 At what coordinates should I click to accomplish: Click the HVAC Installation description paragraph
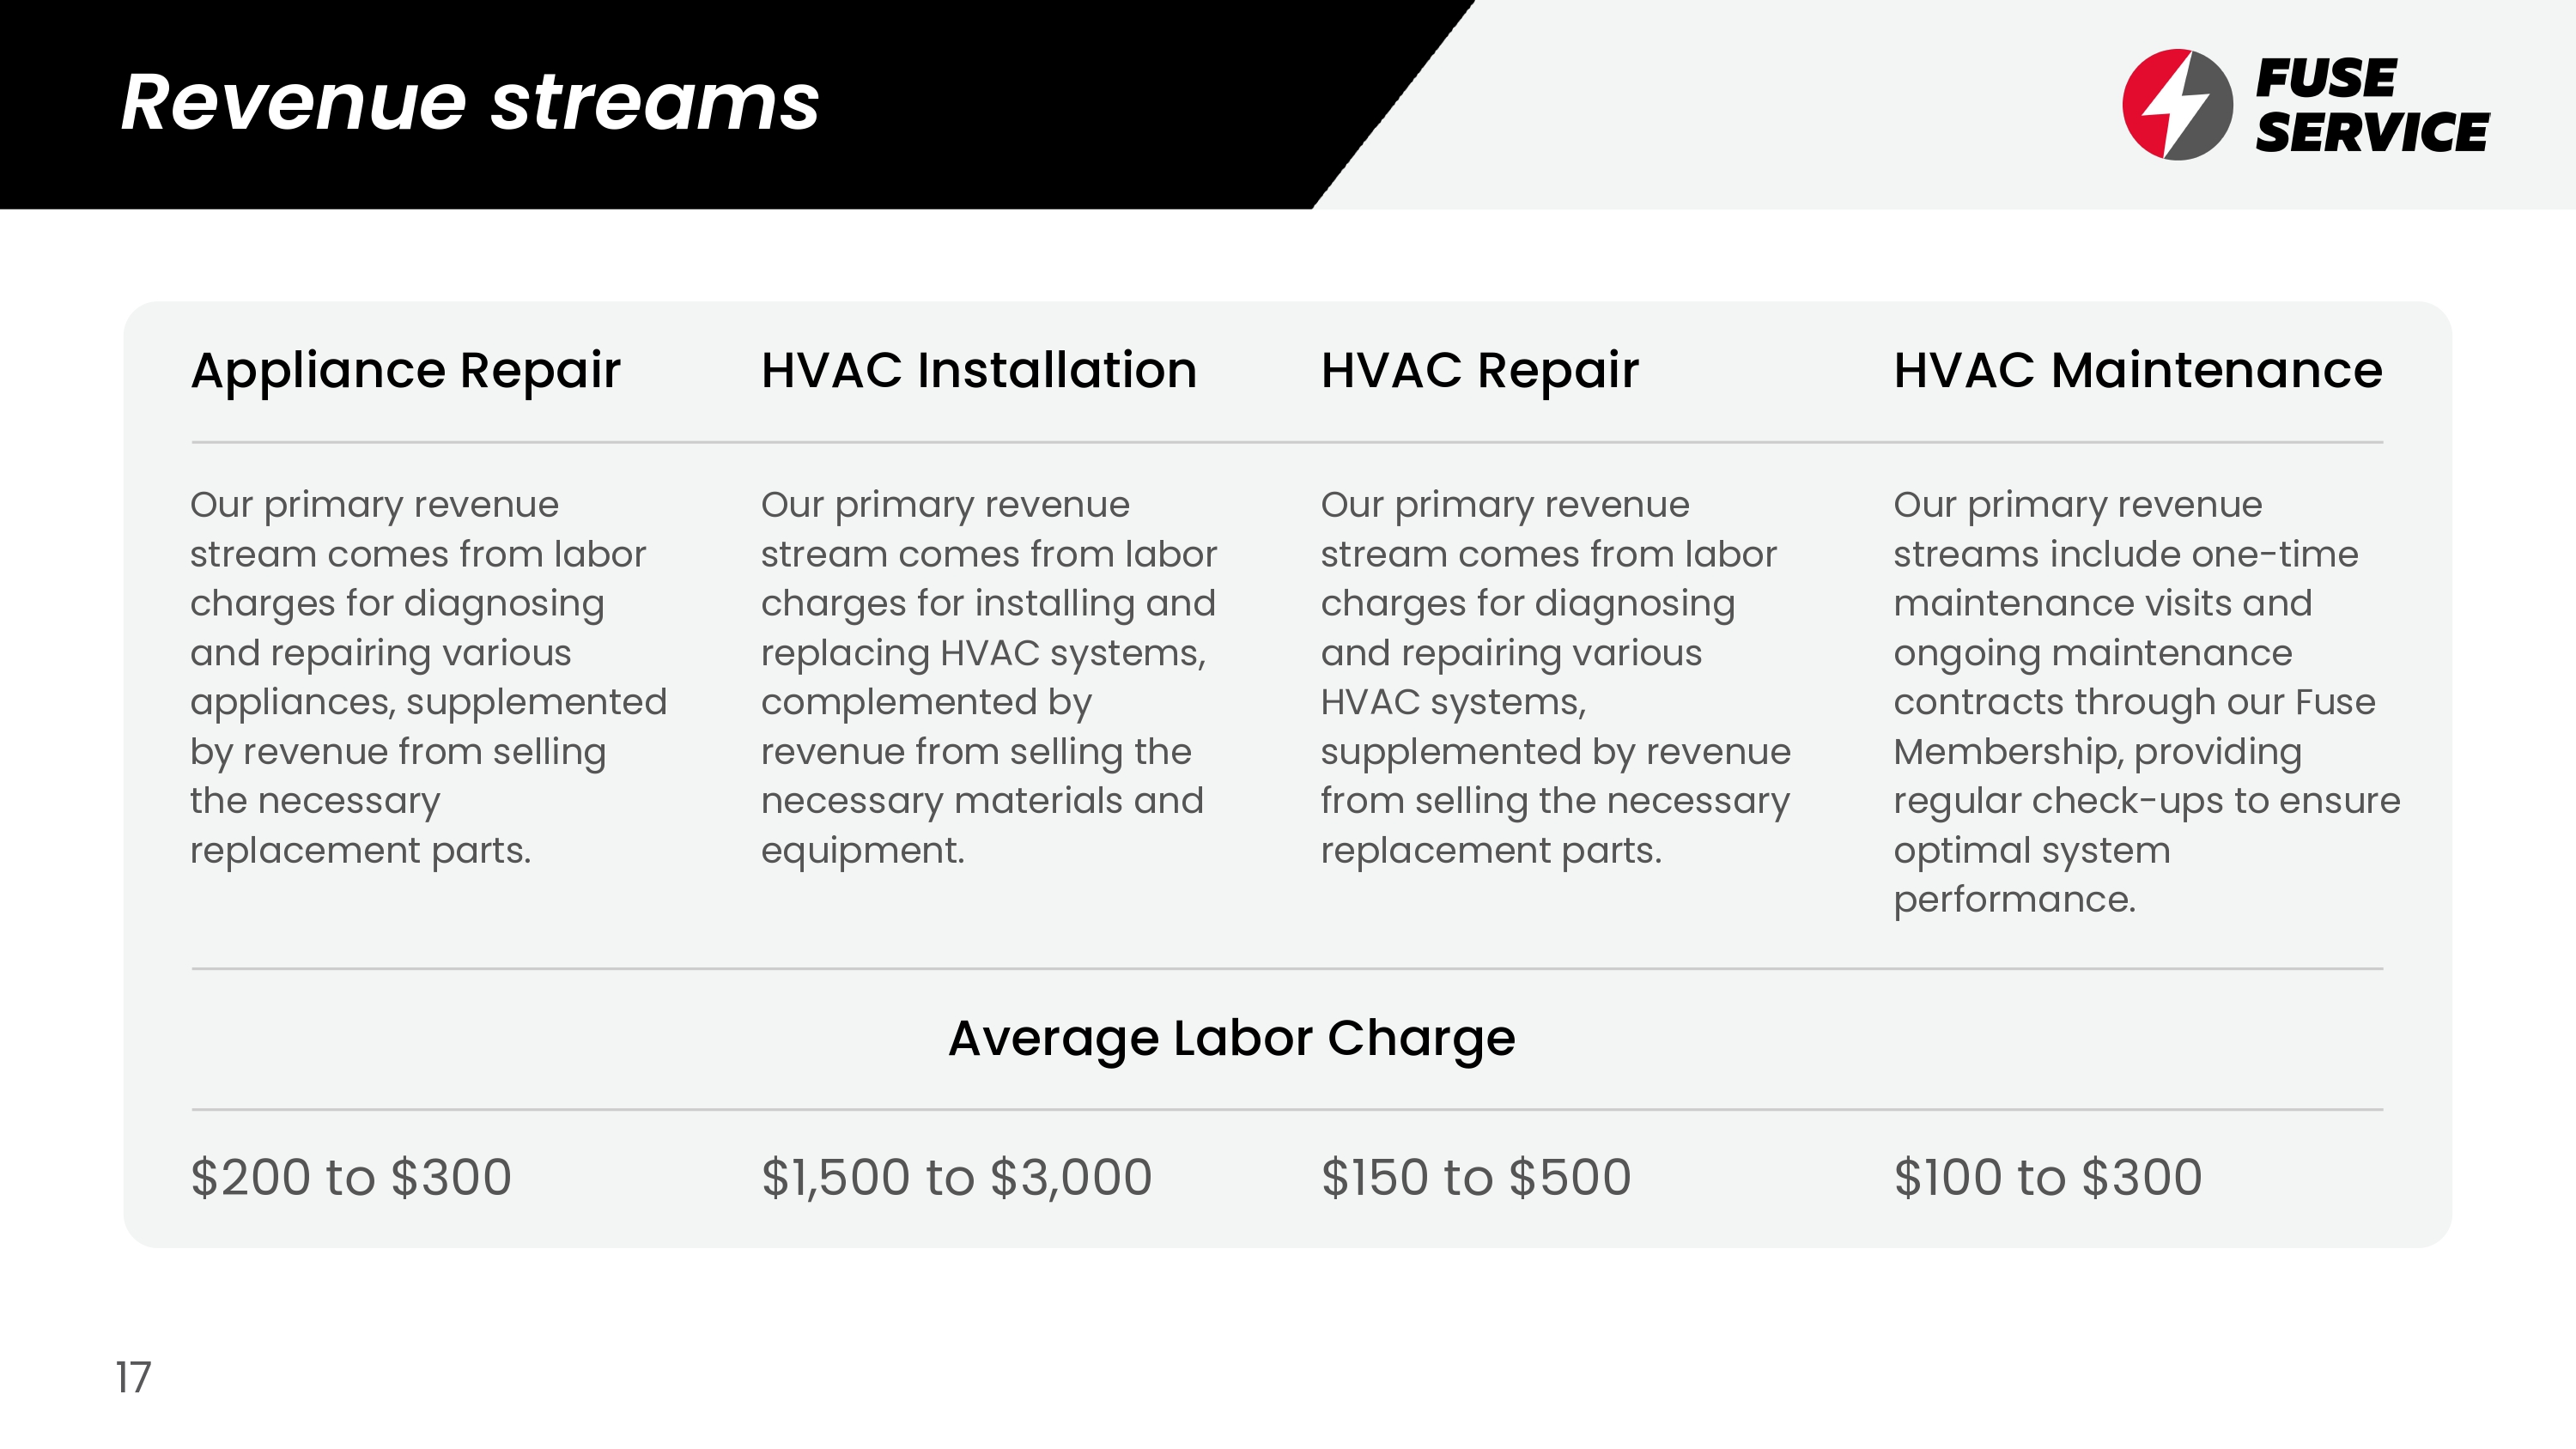[988, 677]
